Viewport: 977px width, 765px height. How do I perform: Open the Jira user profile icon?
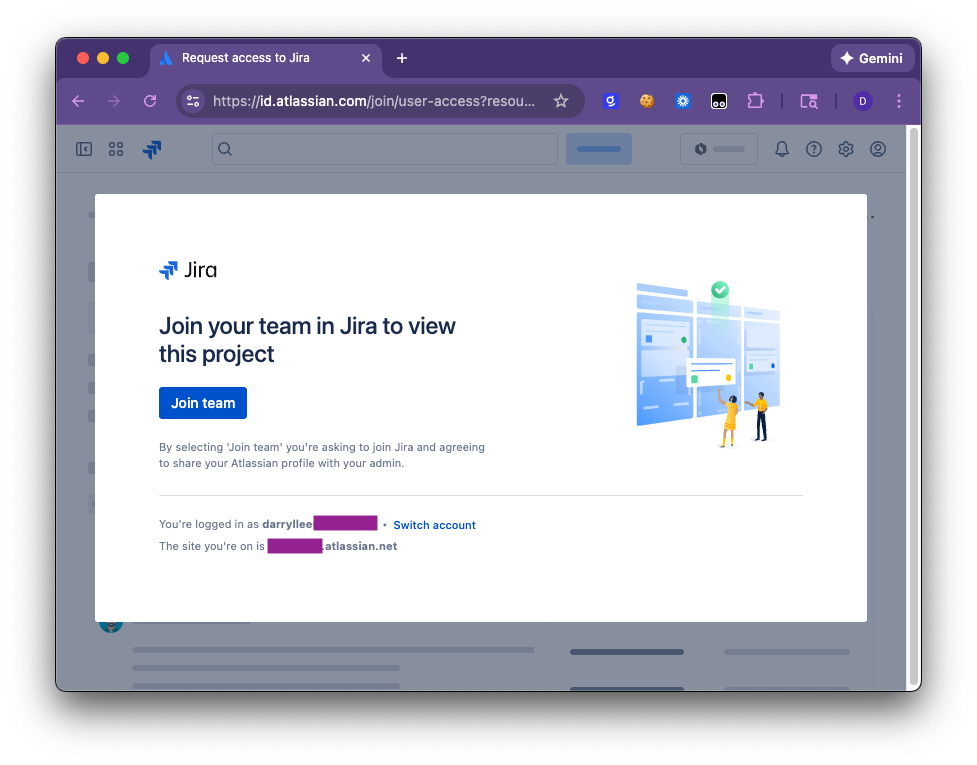click(878, 149)
